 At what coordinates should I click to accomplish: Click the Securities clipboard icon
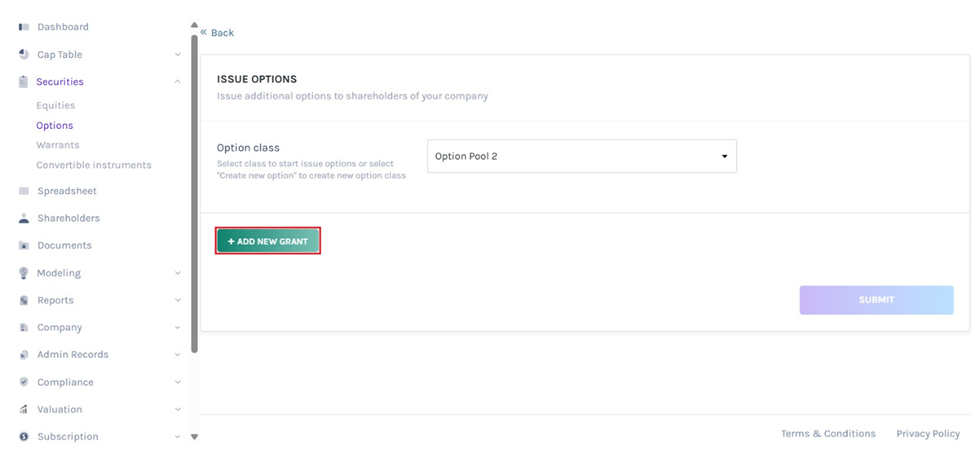[x=24, y=82]
